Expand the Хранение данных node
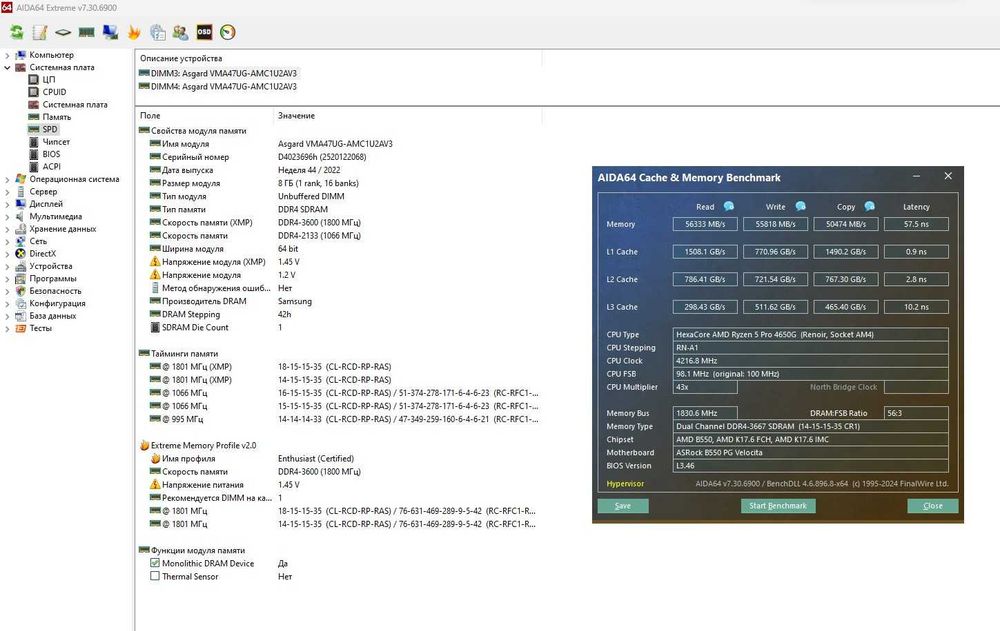Screen dimensions: 1000x631 tap(7, 229)
